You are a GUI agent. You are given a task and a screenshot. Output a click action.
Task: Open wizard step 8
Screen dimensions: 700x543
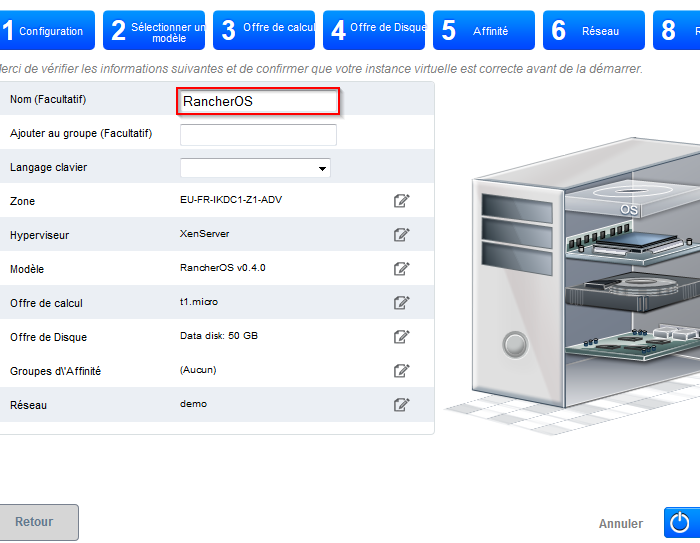coord(678,31)
